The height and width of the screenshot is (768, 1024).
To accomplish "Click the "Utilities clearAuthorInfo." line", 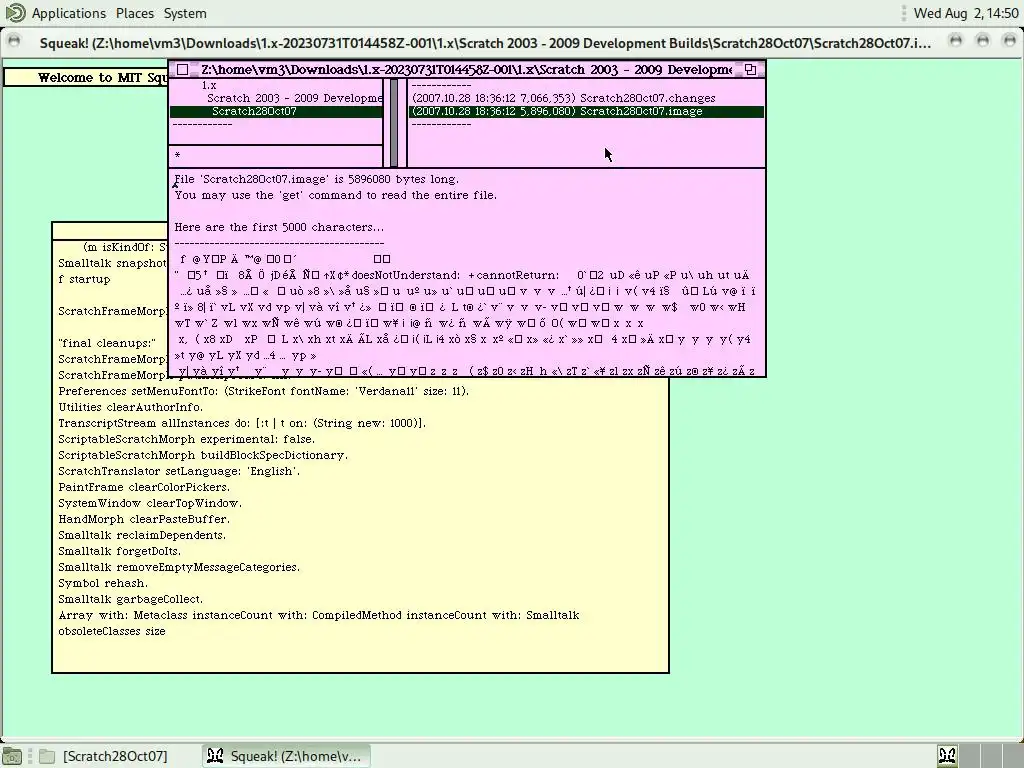I will tap(131, 408).
